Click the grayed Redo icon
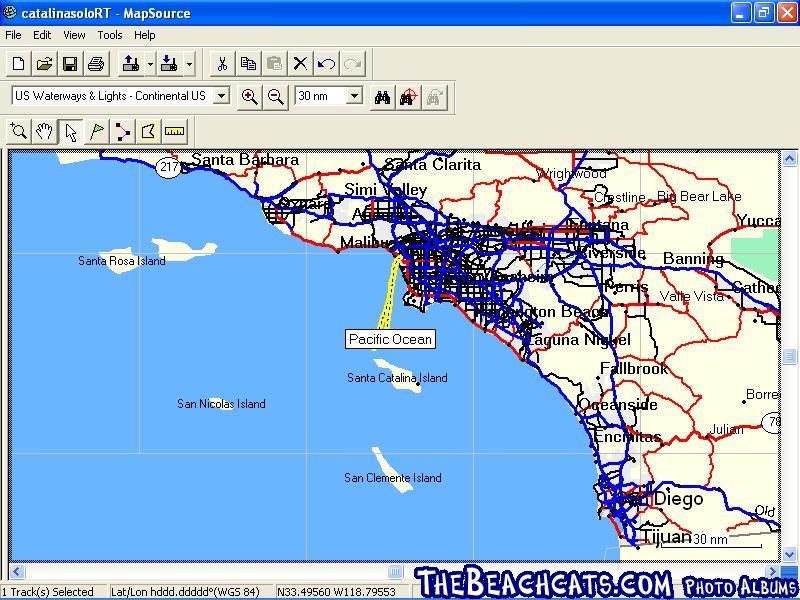The height and width of the screenshot is (600, 800). [x=353, y=64]
